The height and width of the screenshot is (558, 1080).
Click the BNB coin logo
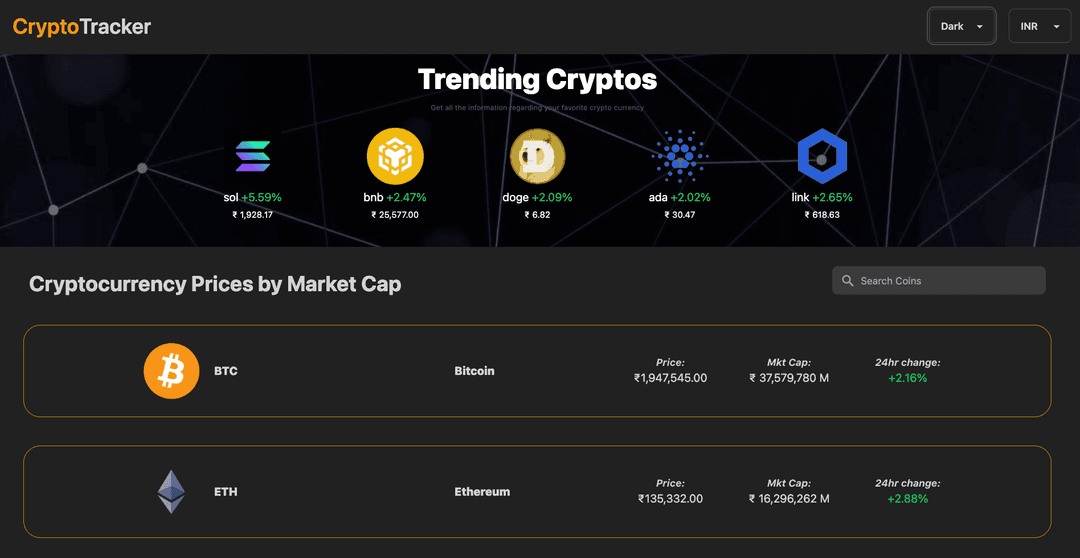tap(395, 156)
